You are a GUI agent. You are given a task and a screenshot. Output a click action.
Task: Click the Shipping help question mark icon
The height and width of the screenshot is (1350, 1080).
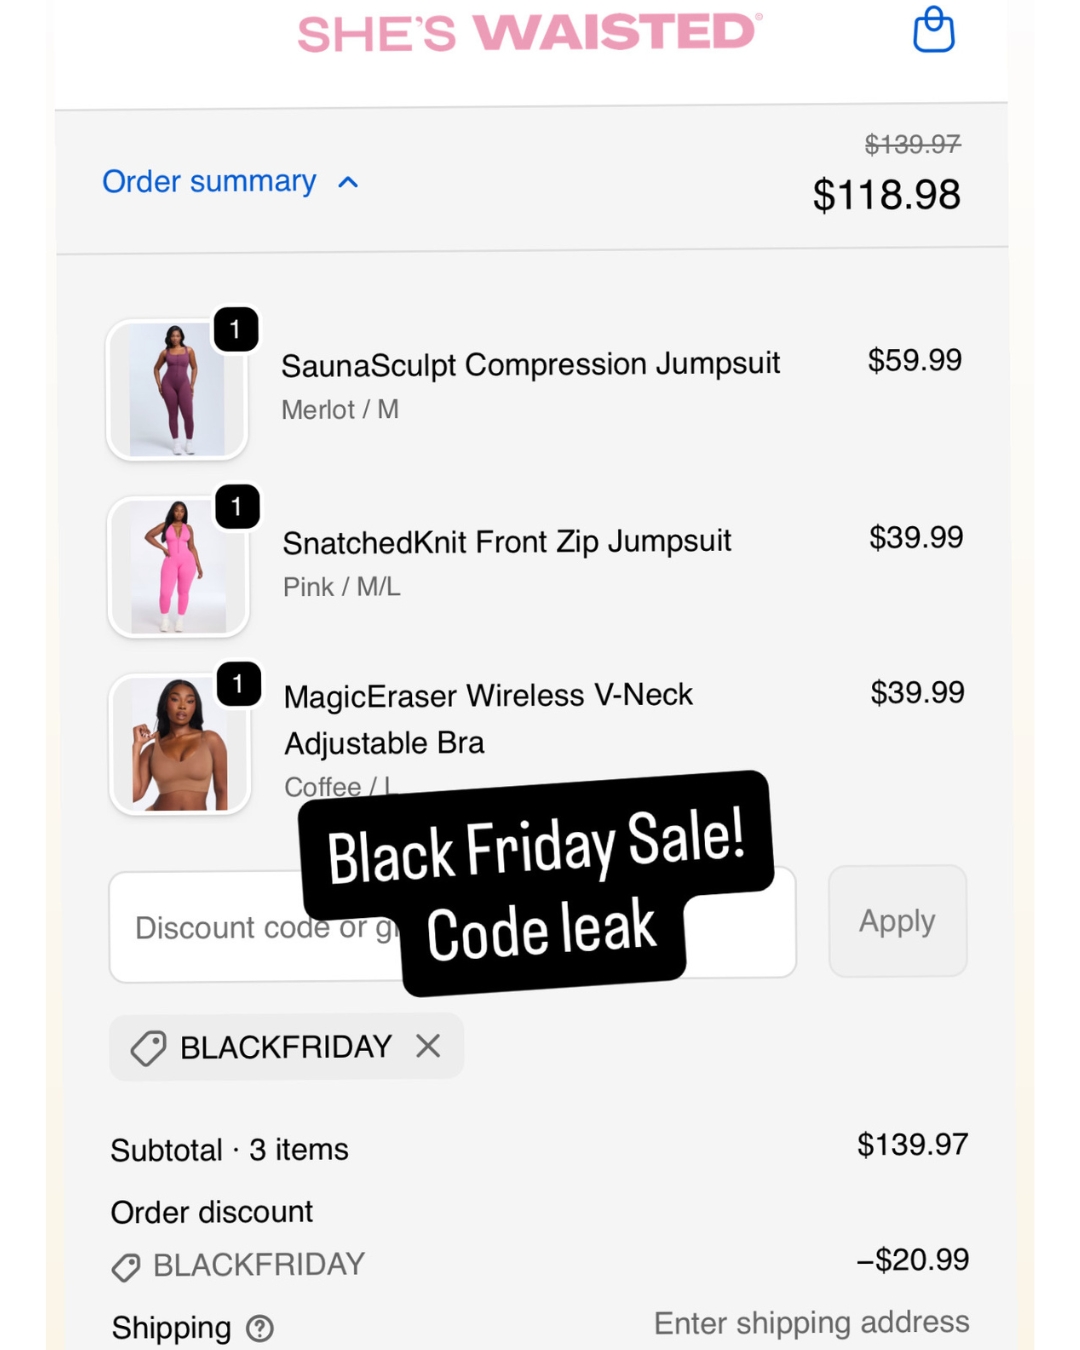click(260, 1328)
